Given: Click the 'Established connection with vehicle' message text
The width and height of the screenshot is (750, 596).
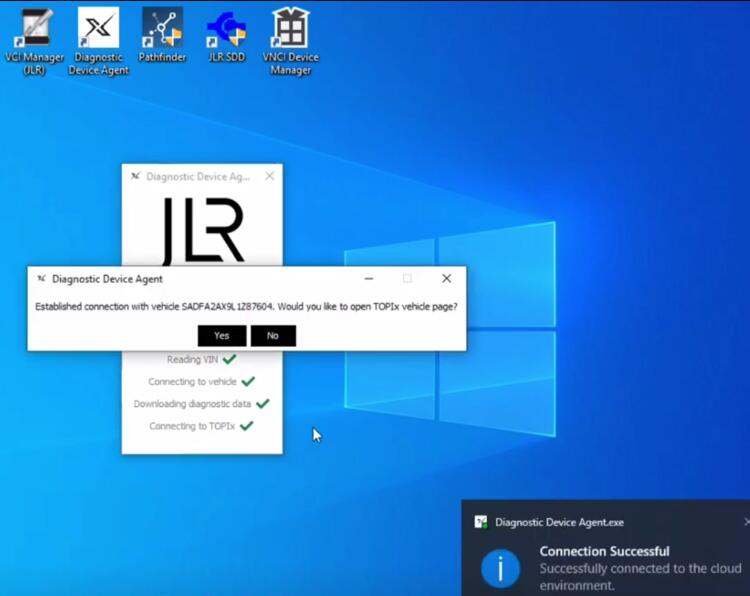Looking at the screenshot, I should click(246, 307).
